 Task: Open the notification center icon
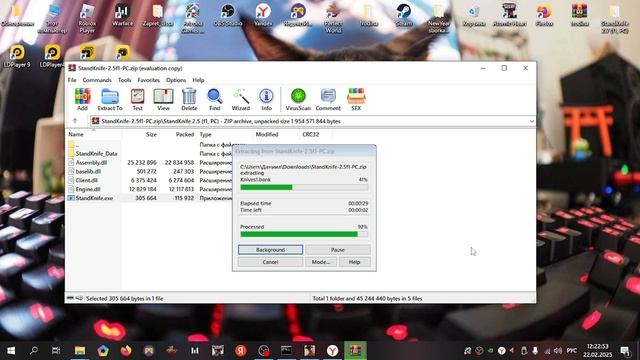click(x=625, y=350)
